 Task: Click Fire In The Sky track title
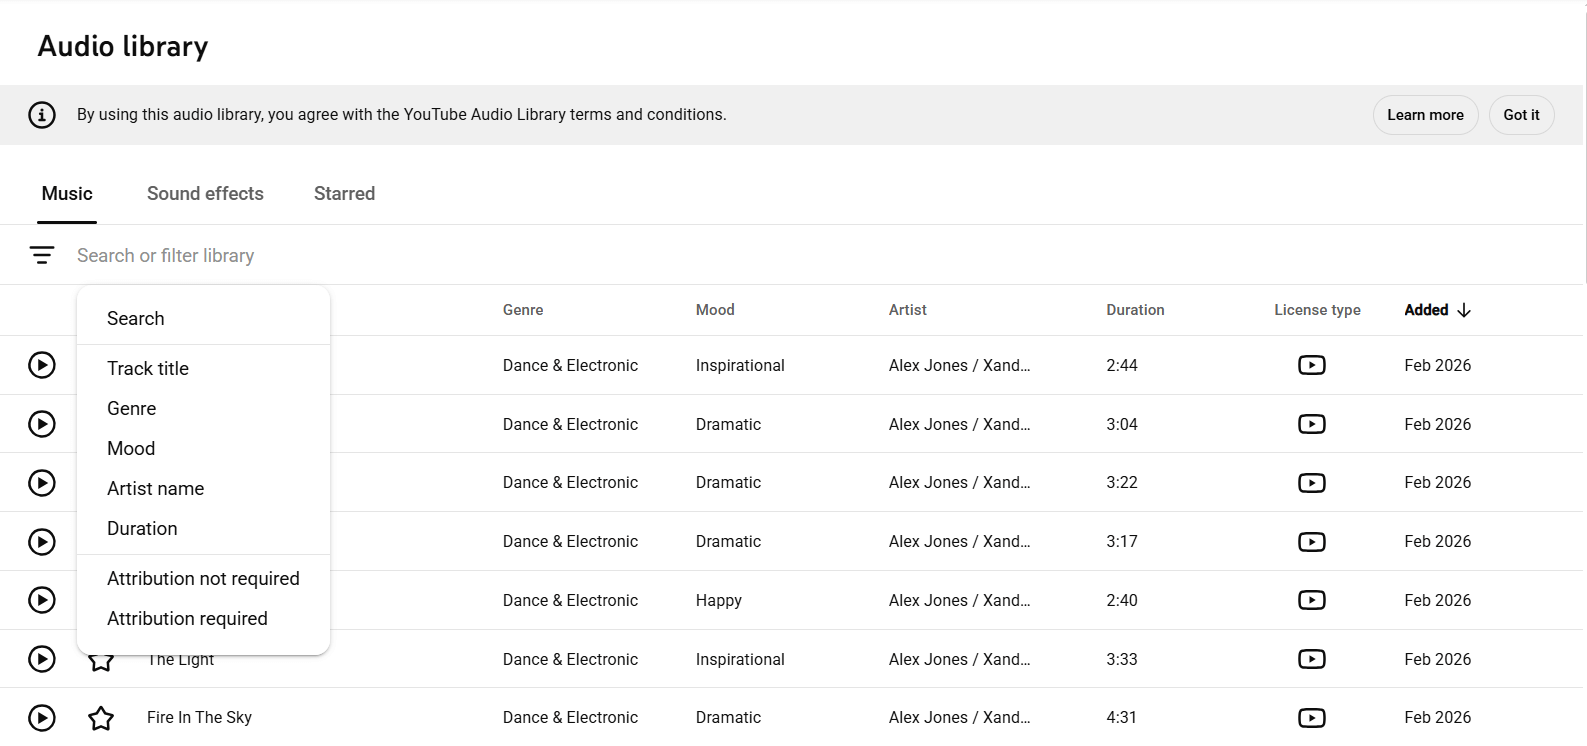tap(199, 718)
